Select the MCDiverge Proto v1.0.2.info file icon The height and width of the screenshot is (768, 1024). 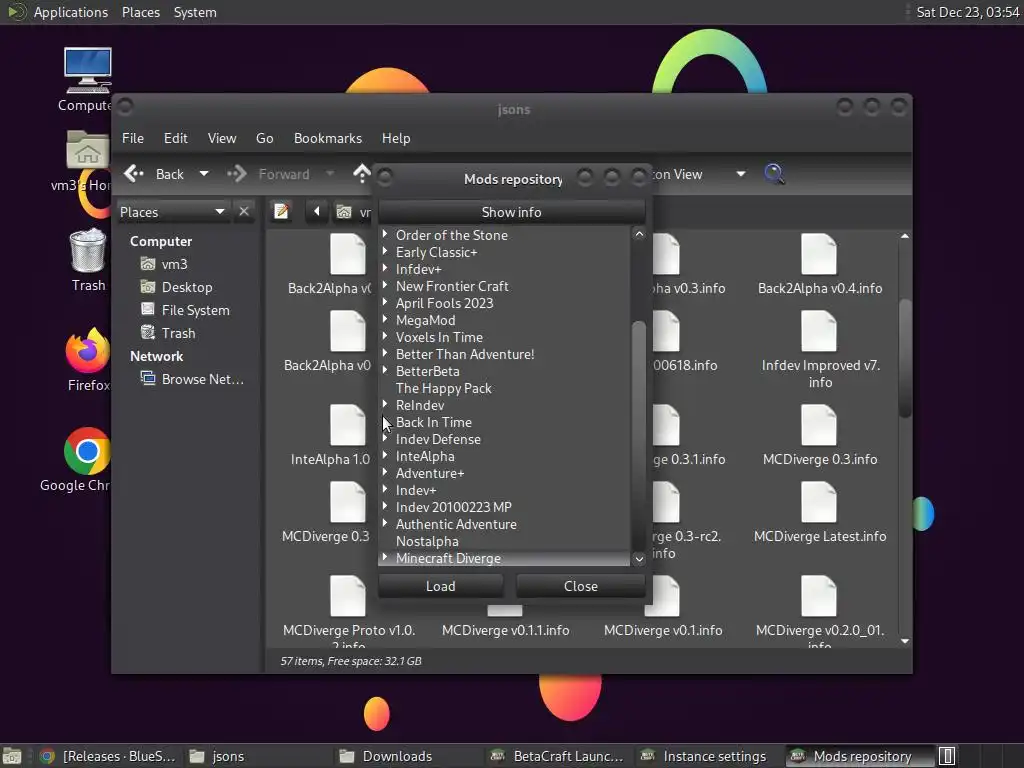[347, 596]
